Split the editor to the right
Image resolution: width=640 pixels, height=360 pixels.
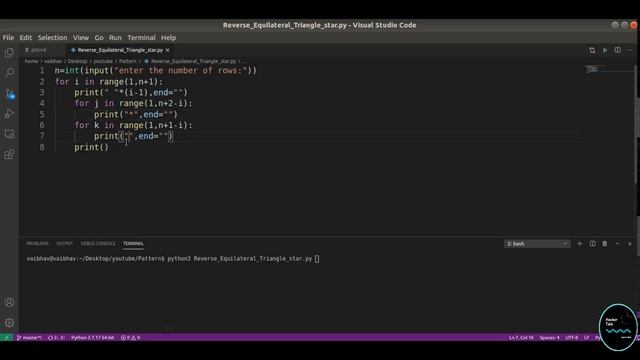618,50
